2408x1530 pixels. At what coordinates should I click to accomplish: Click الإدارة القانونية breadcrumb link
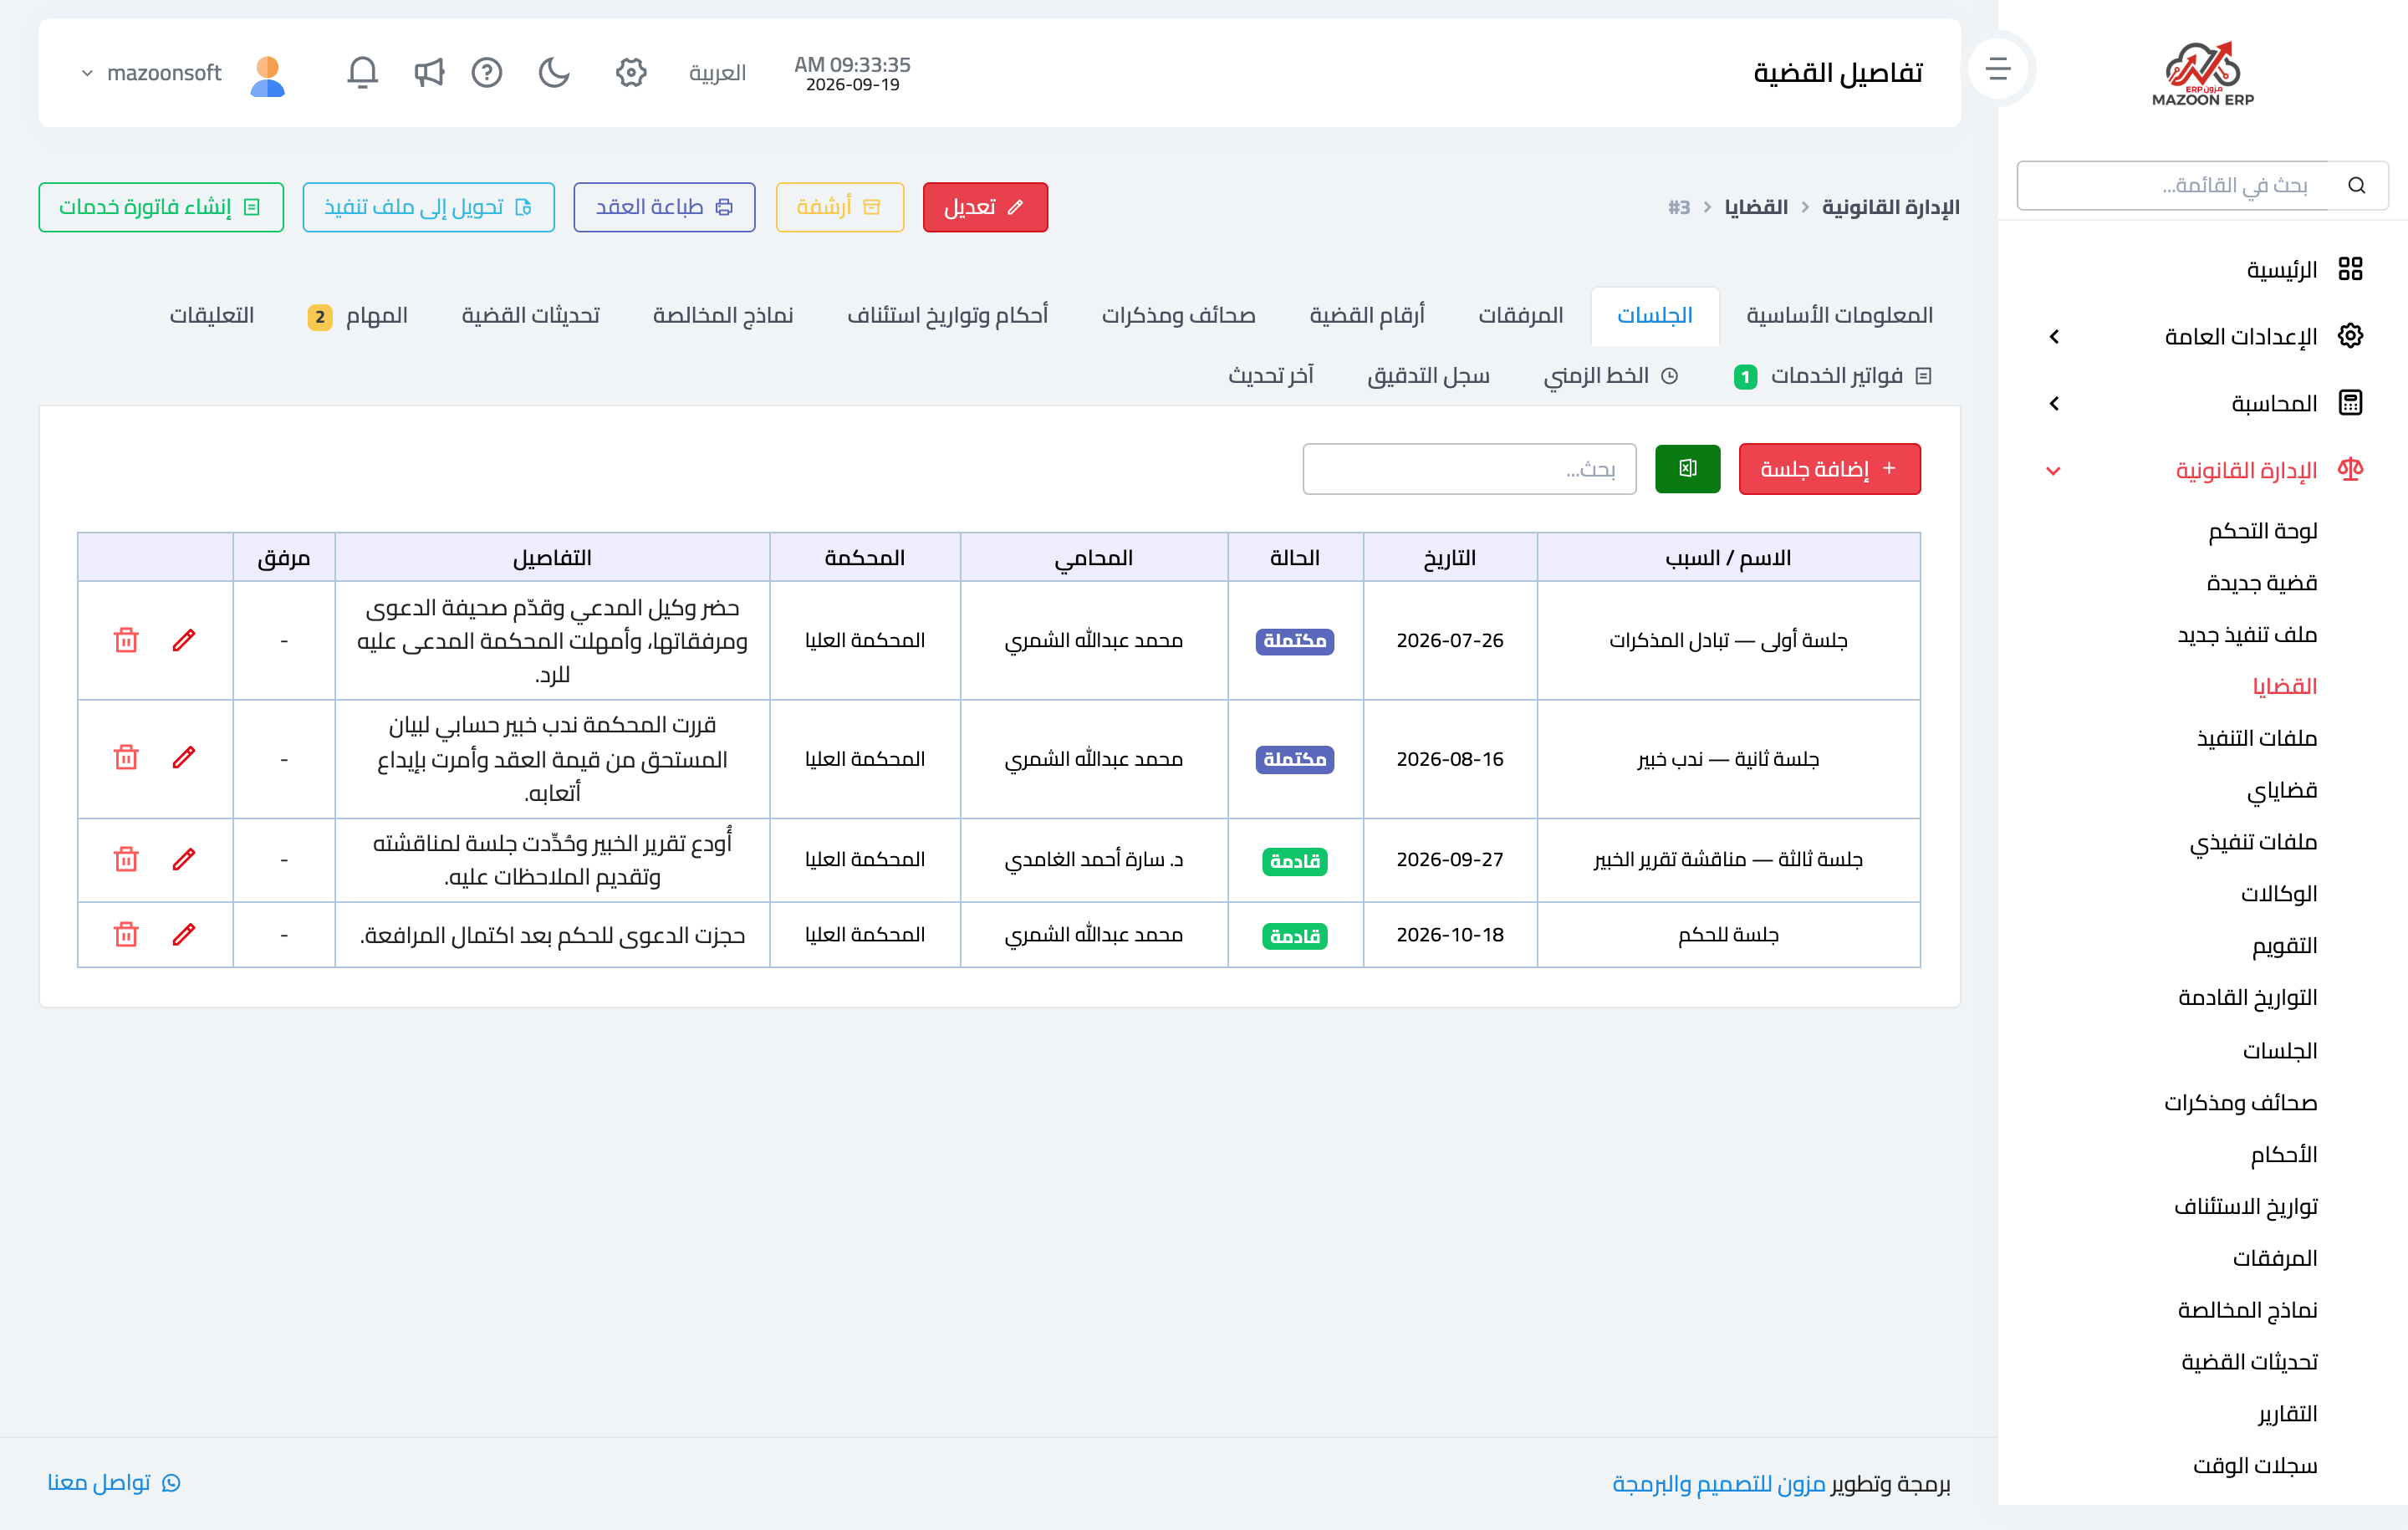[1890, 207]
